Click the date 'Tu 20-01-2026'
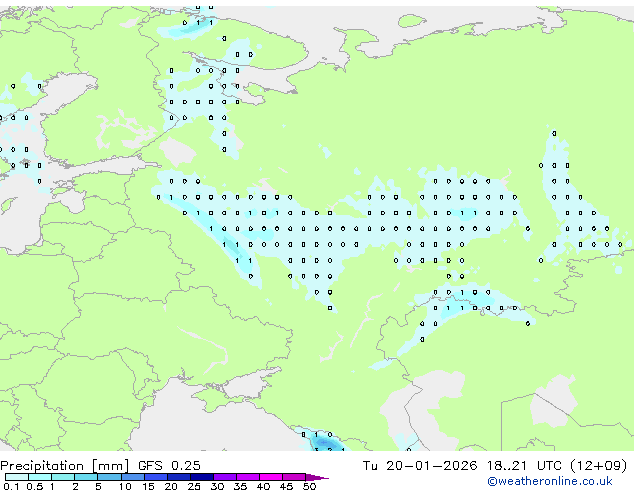 [420, 466]
